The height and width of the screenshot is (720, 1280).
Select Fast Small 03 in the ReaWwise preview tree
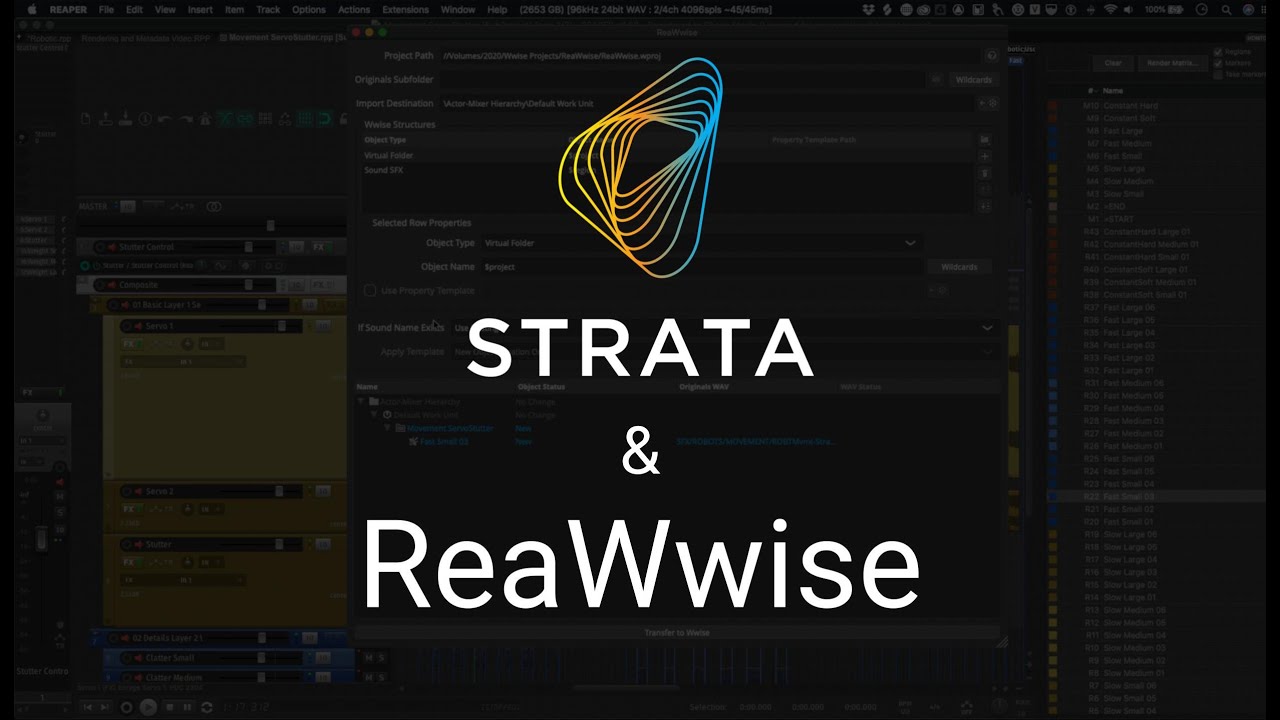(x=444, y=441)
